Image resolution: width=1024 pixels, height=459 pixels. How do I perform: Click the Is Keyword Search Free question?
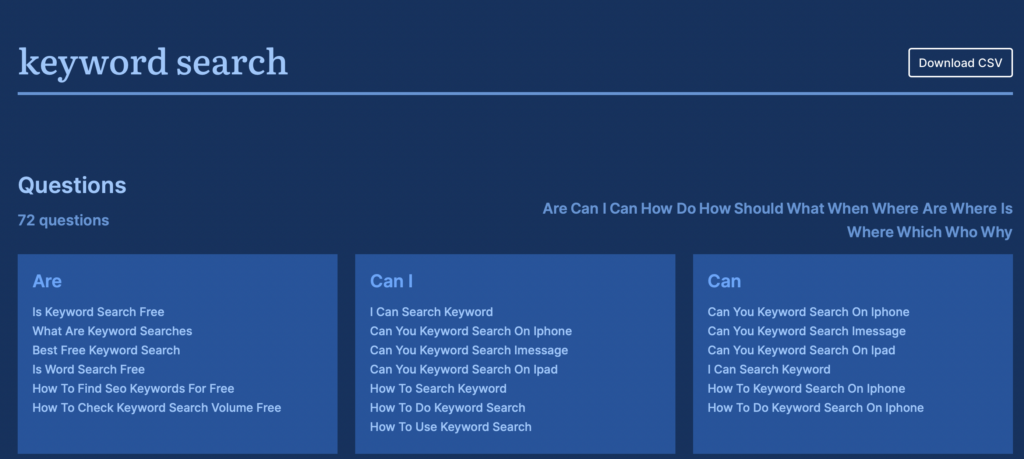click(x=98, y=312)
